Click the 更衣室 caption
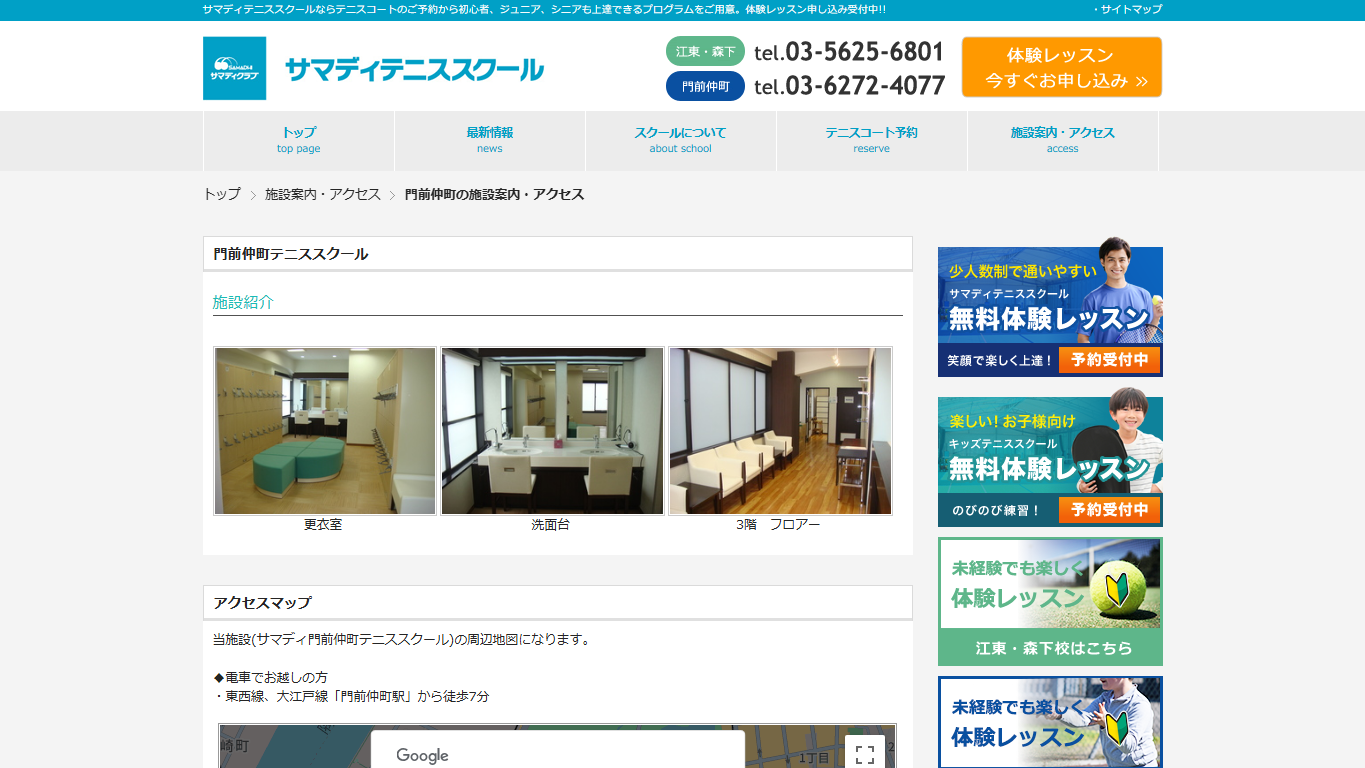Screen dimensions: 1365x768 click(x=323, y=524)
